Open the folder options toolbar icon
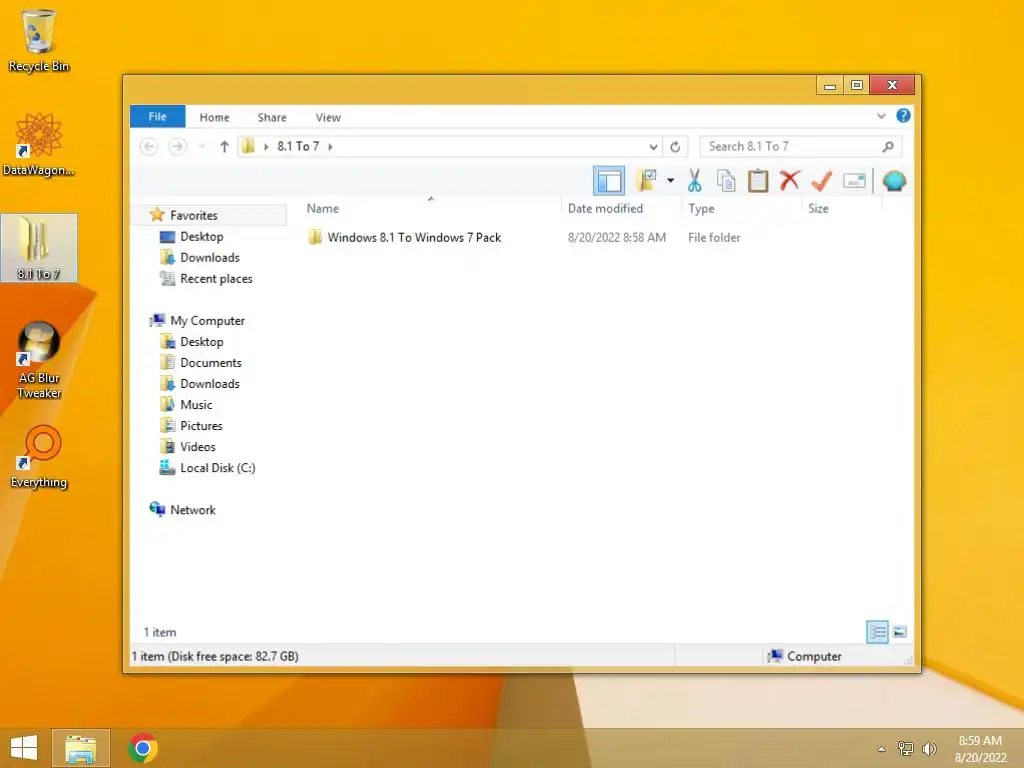Viewport: 1024px width, 768px height. click(646, 180)
